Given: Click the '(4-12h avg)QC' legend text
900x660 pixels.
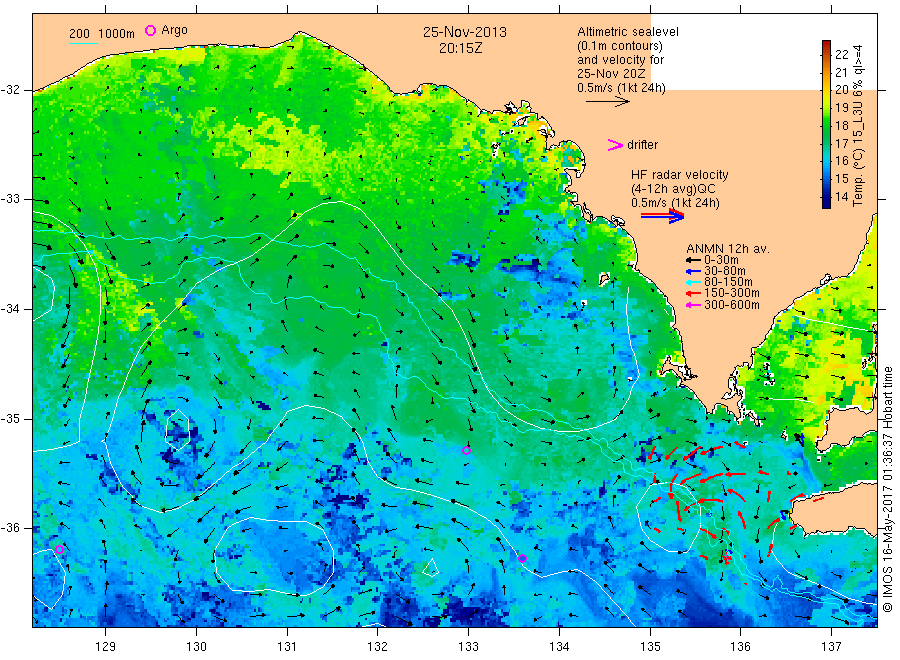Looking at the screenshot, I should tap(673, 189).
